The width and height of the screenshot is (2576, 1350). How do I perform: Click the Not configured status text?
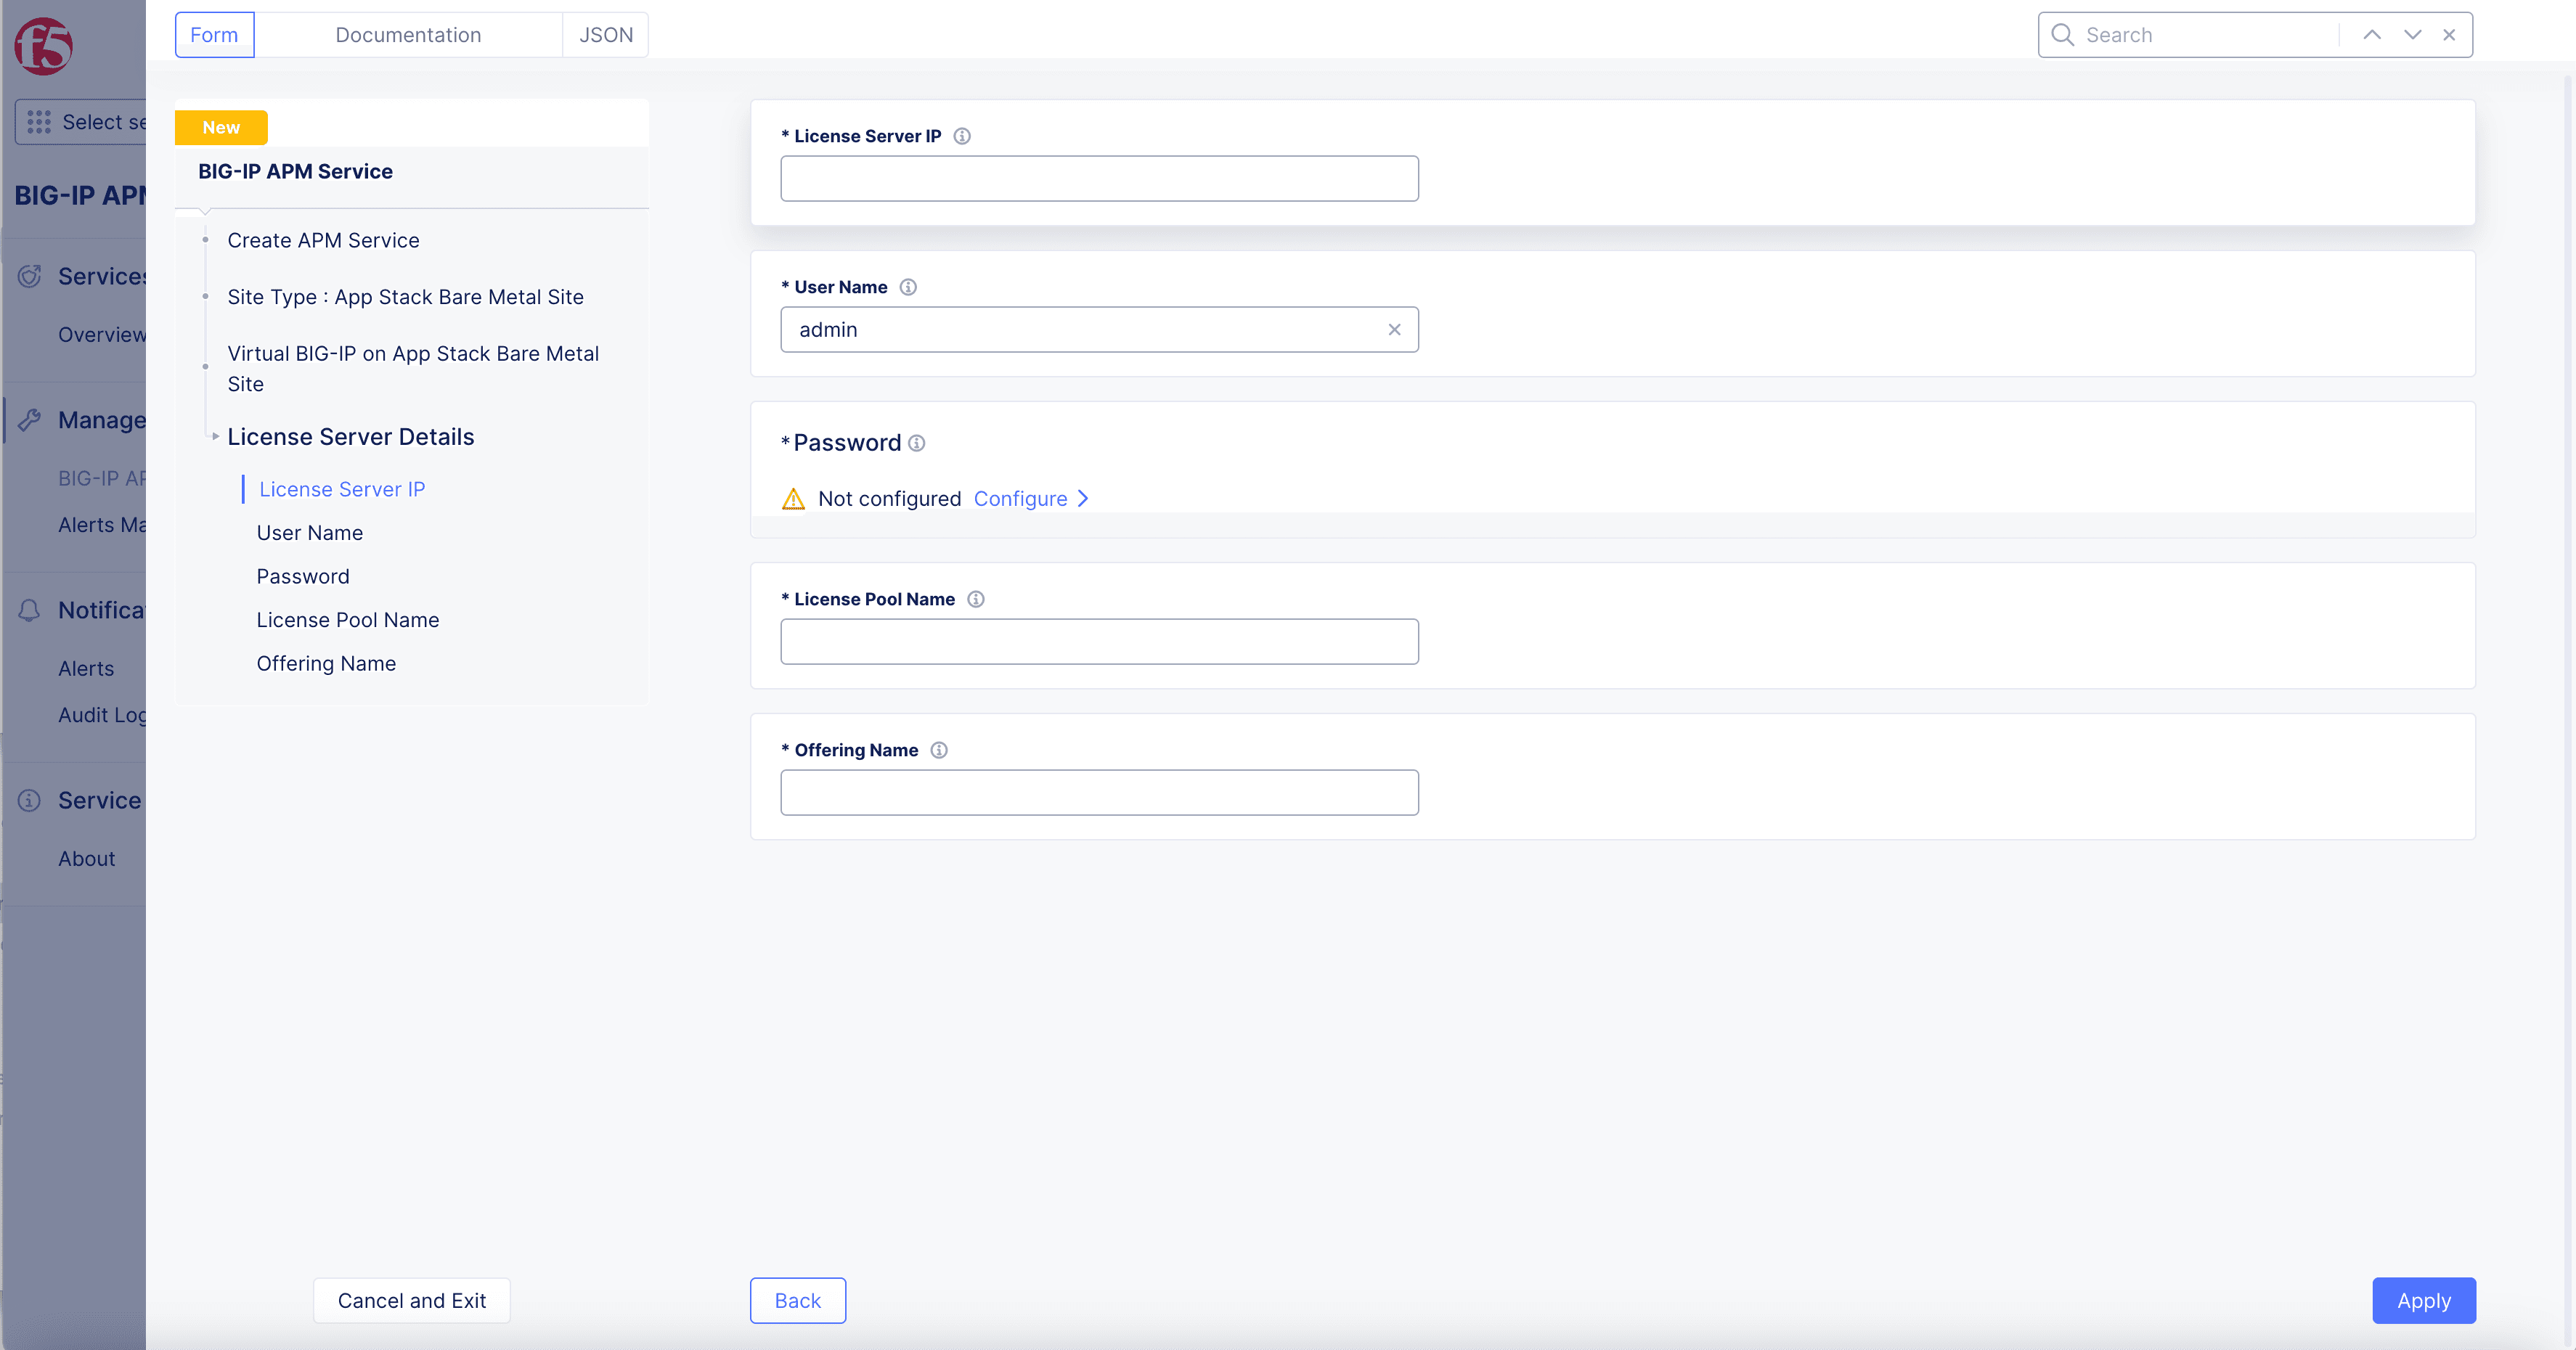pos(889,498)
